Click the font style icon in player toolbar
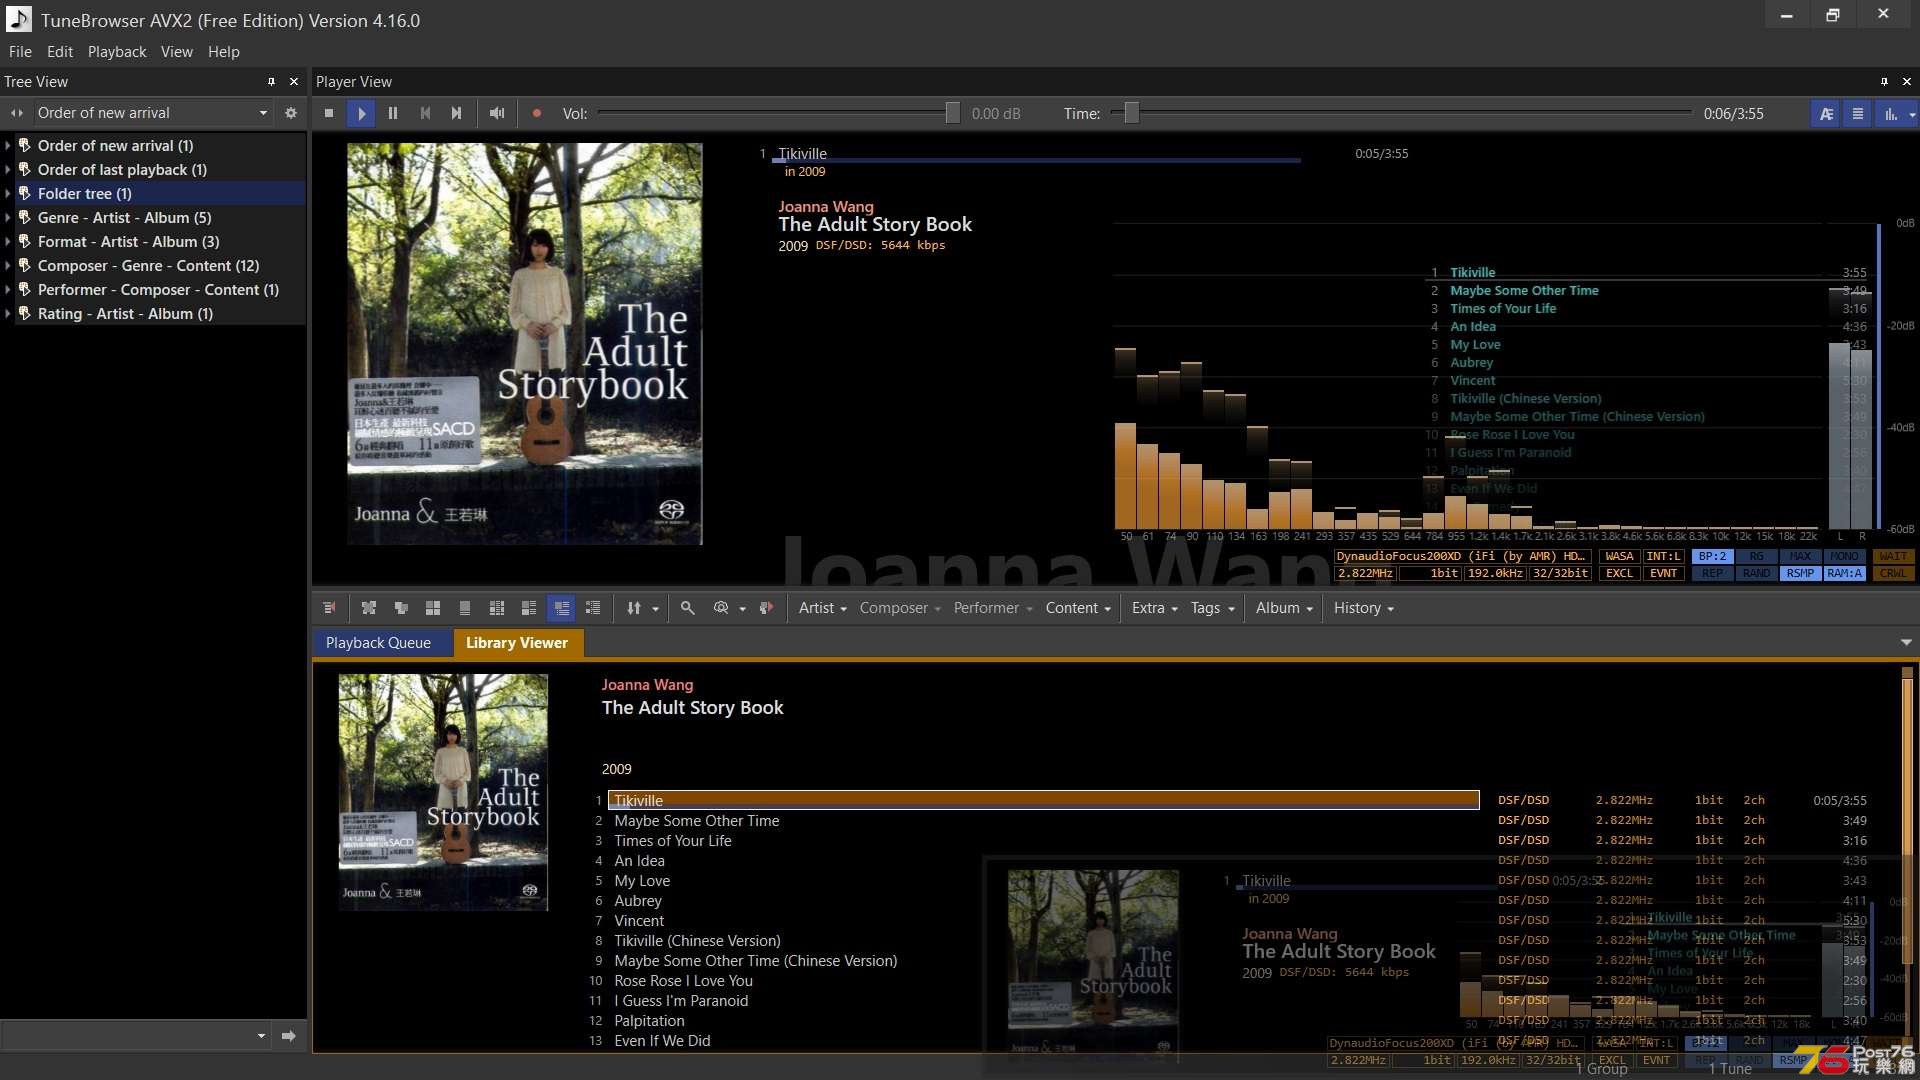 (x=1826, y=114)
